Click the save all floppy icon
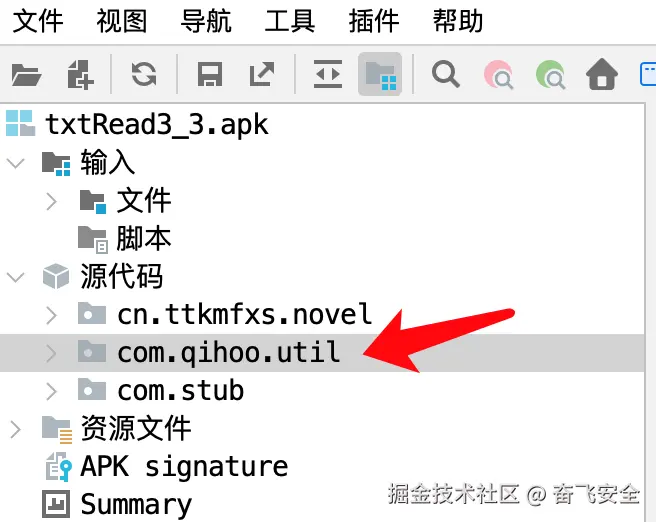This screenshot has height=522, width=656. [210, 74]
